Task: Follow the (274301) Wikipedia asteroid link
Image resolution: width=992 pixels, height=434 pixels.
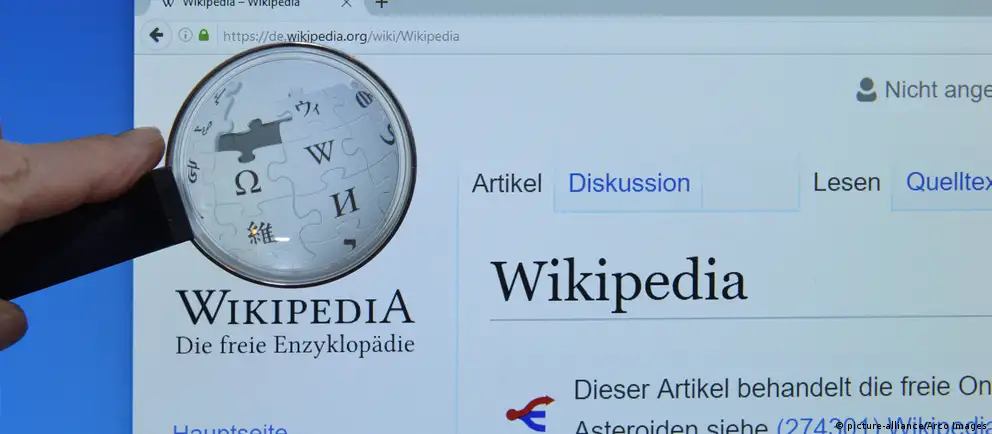Action: click(882, 424)
